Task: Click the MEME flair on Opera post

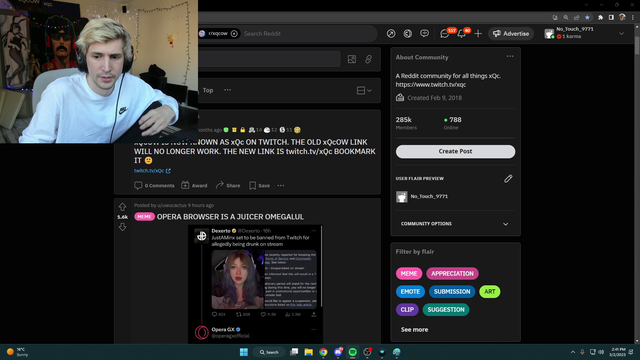Action: (144, 217)
